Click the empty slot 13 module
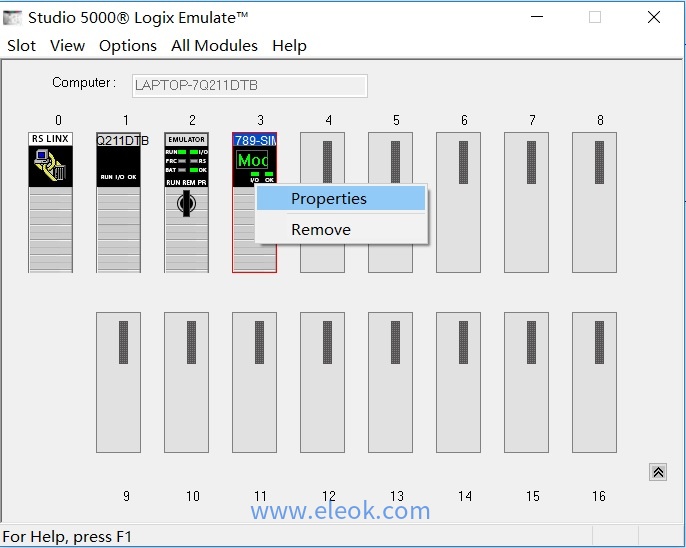Image resolution: width=686 pixels, height=548 pixels. (390, 382)
